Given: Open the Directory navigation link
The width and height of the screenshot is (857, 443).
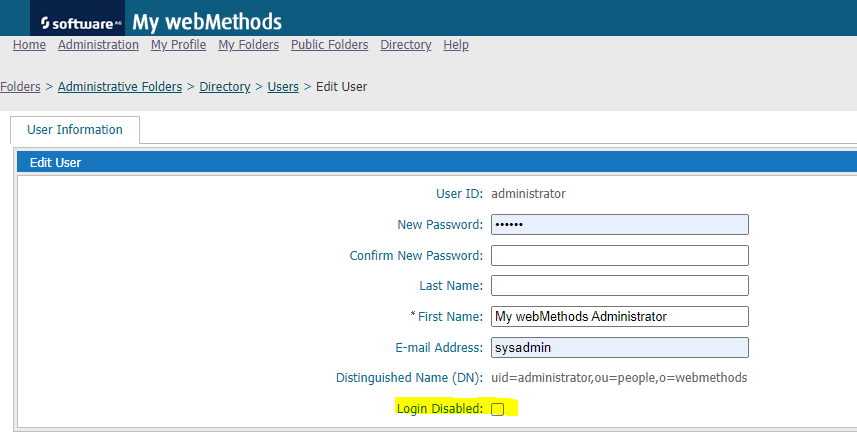Looking at the screenshot, I should coord(406,45).
